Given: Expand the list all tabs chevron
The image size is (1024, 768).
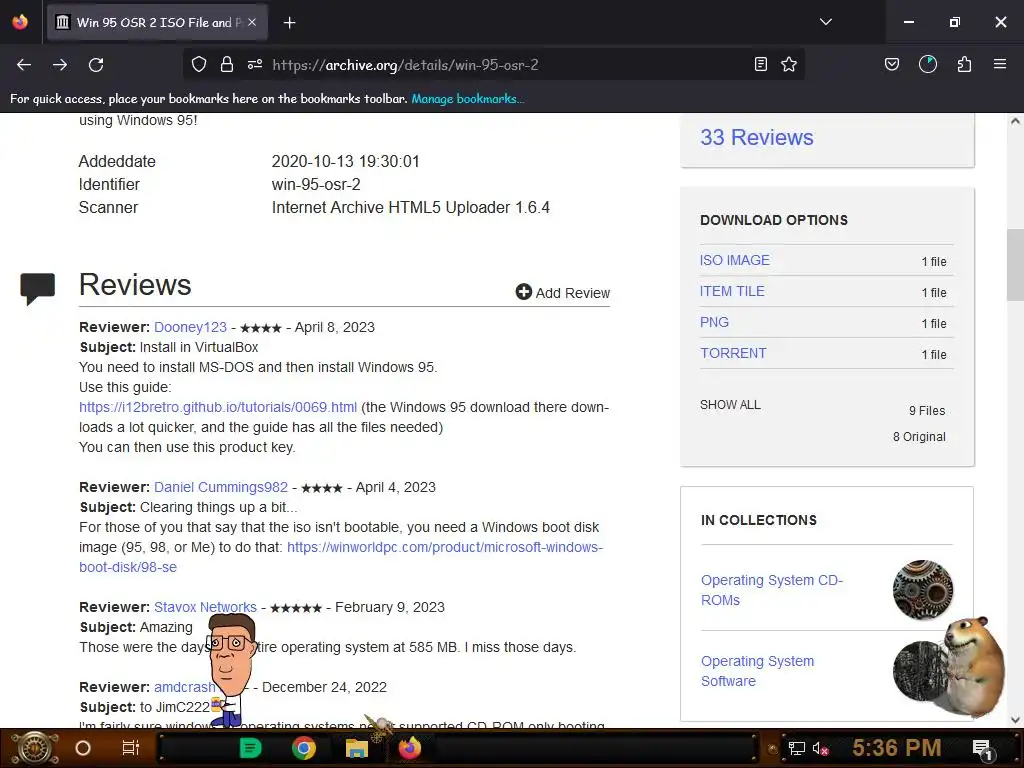Looking at the screenshot, I should (825, 22).
